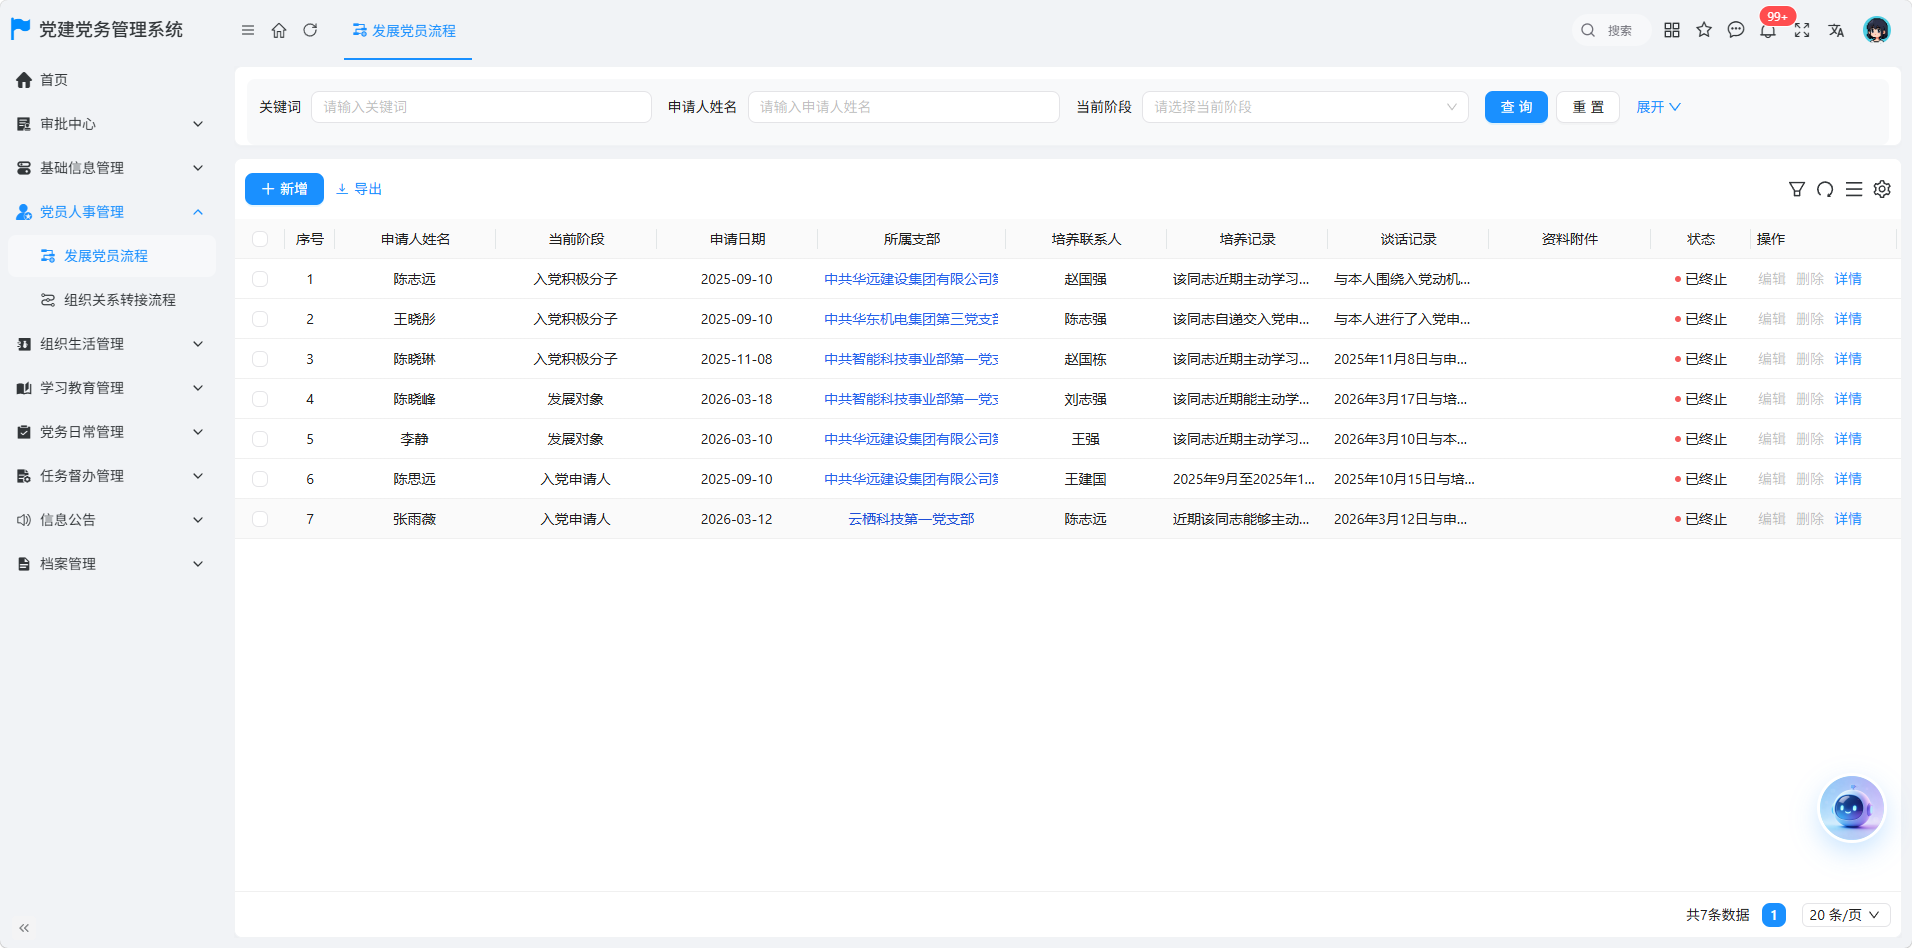Collapse the 党员人事管理 sidebar section

(110, 212)
